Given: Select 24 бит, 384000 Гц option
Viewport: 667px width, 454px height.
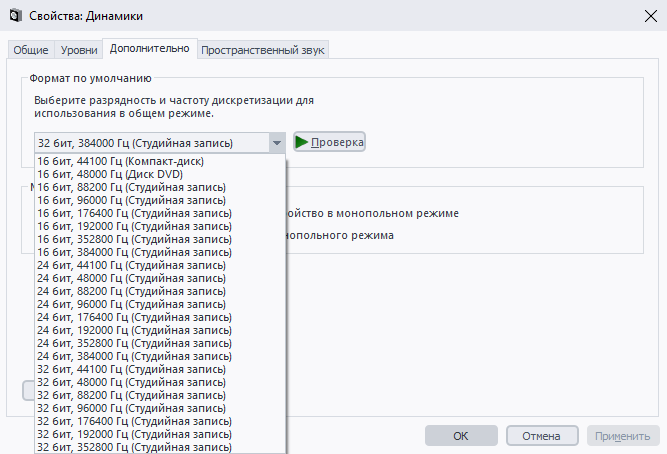Looking at the screenshot, I should tap(160, 356).
